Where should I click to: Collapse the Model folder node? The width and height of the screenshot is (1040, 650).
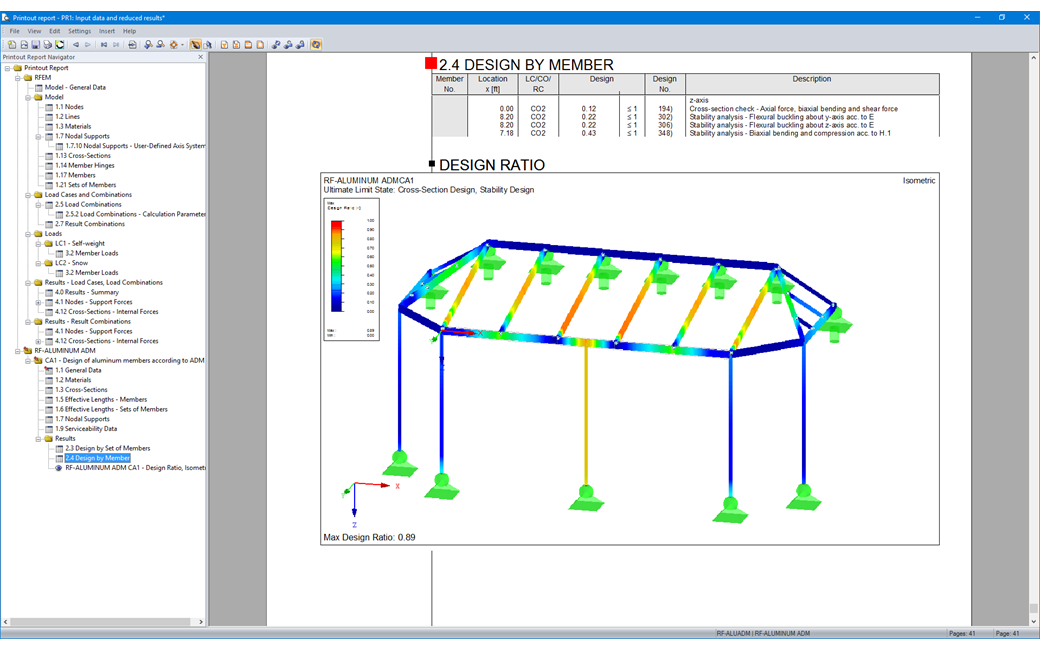[x=28, y=97]
